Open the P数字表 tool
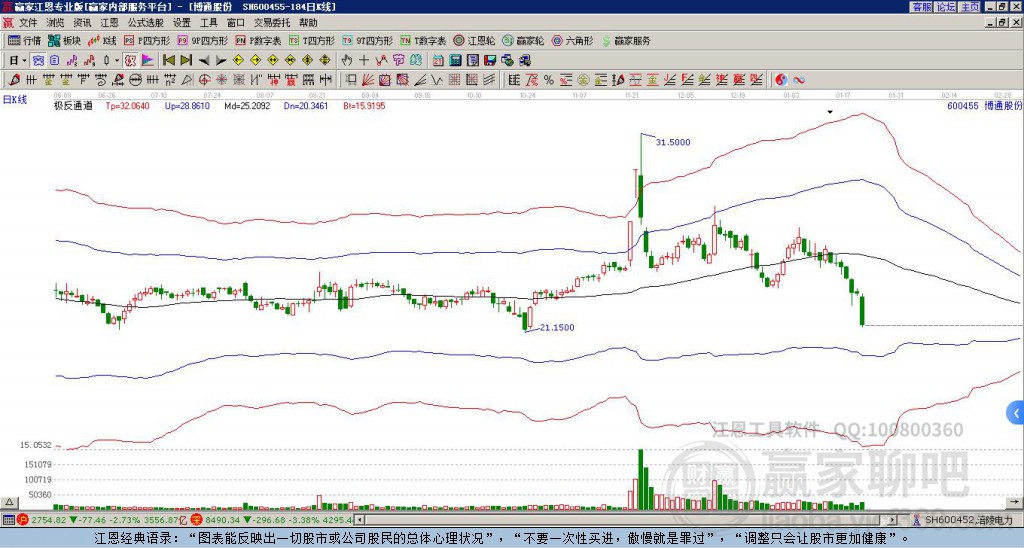The image size is (1024, 548). point(259,40)
